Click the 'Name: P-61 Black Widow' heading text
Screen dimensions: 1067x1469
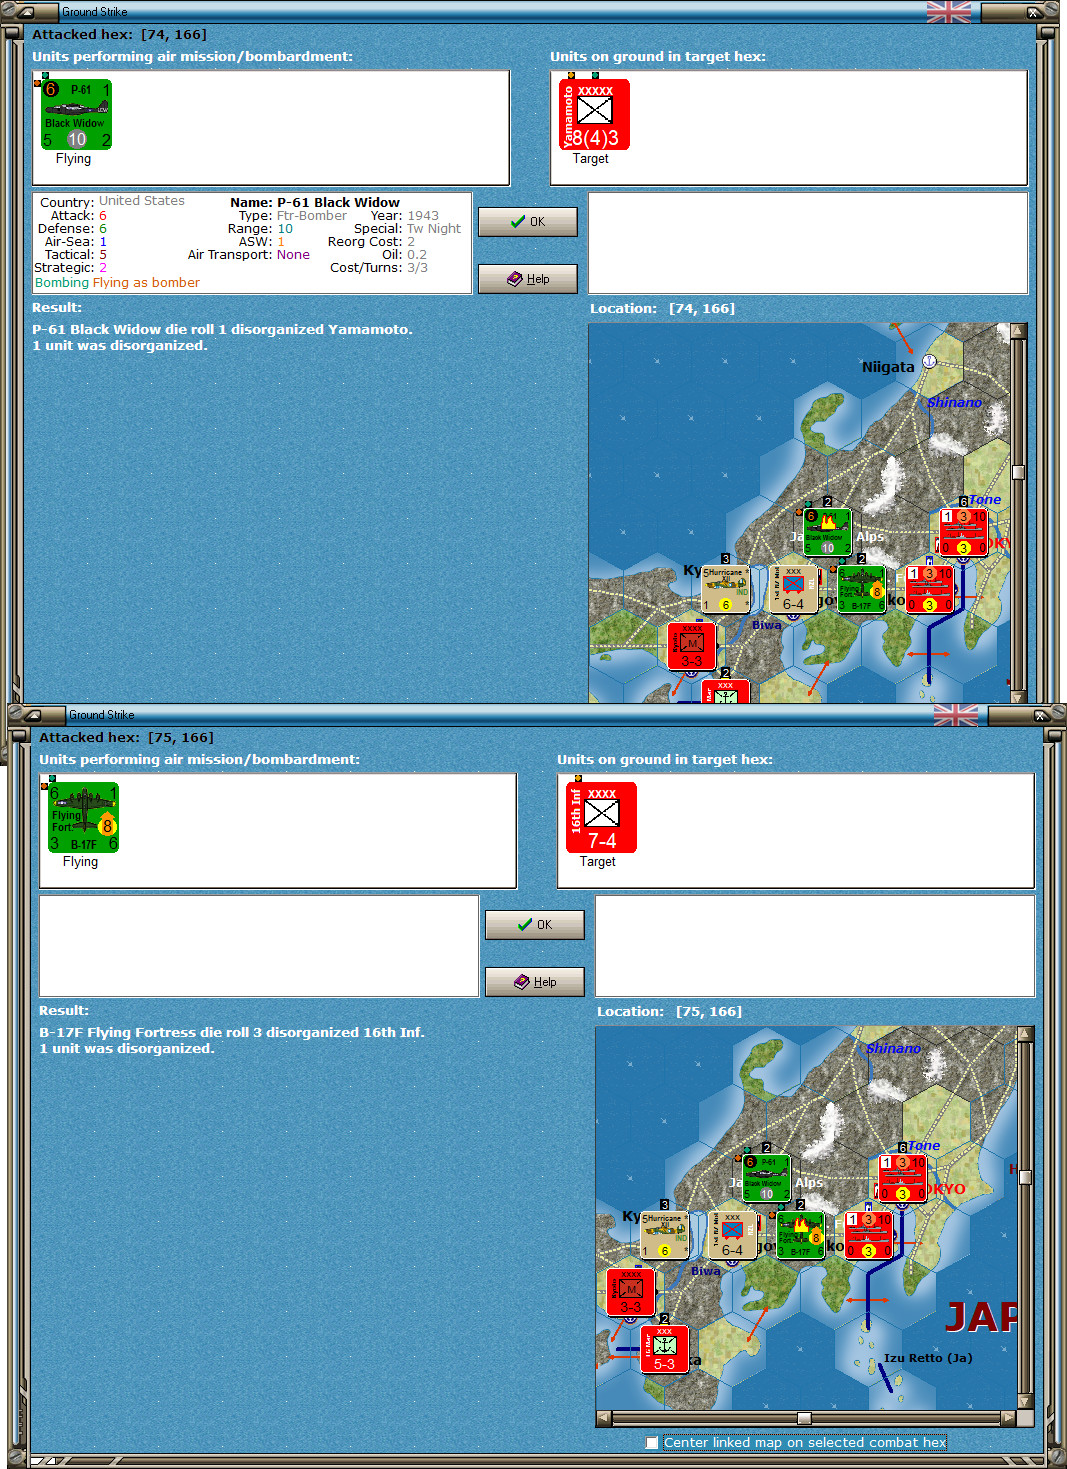pyautogui.click(x=315, y=202)
